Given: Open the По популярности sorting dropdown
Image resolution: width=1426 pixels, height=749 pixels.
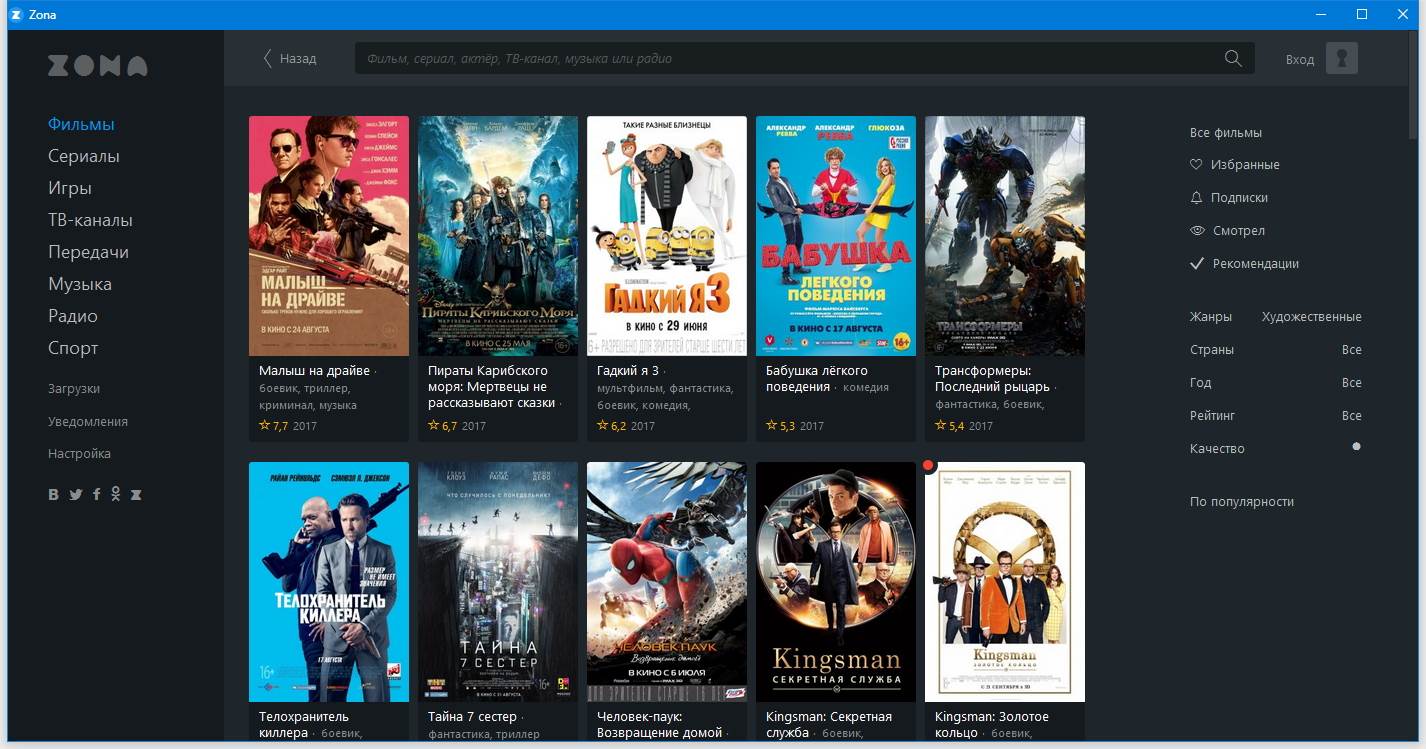Looking at the screenshot, I should [1242, 502].
